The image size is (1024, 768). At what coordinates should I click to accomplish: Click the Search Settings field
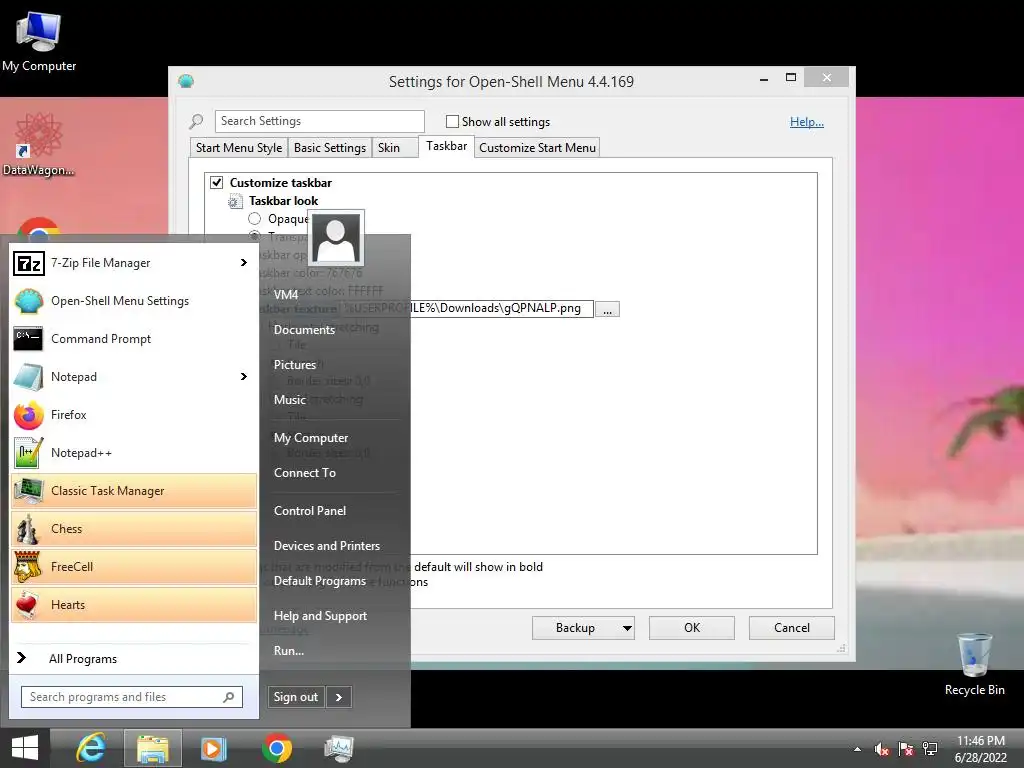pos(319,121)
